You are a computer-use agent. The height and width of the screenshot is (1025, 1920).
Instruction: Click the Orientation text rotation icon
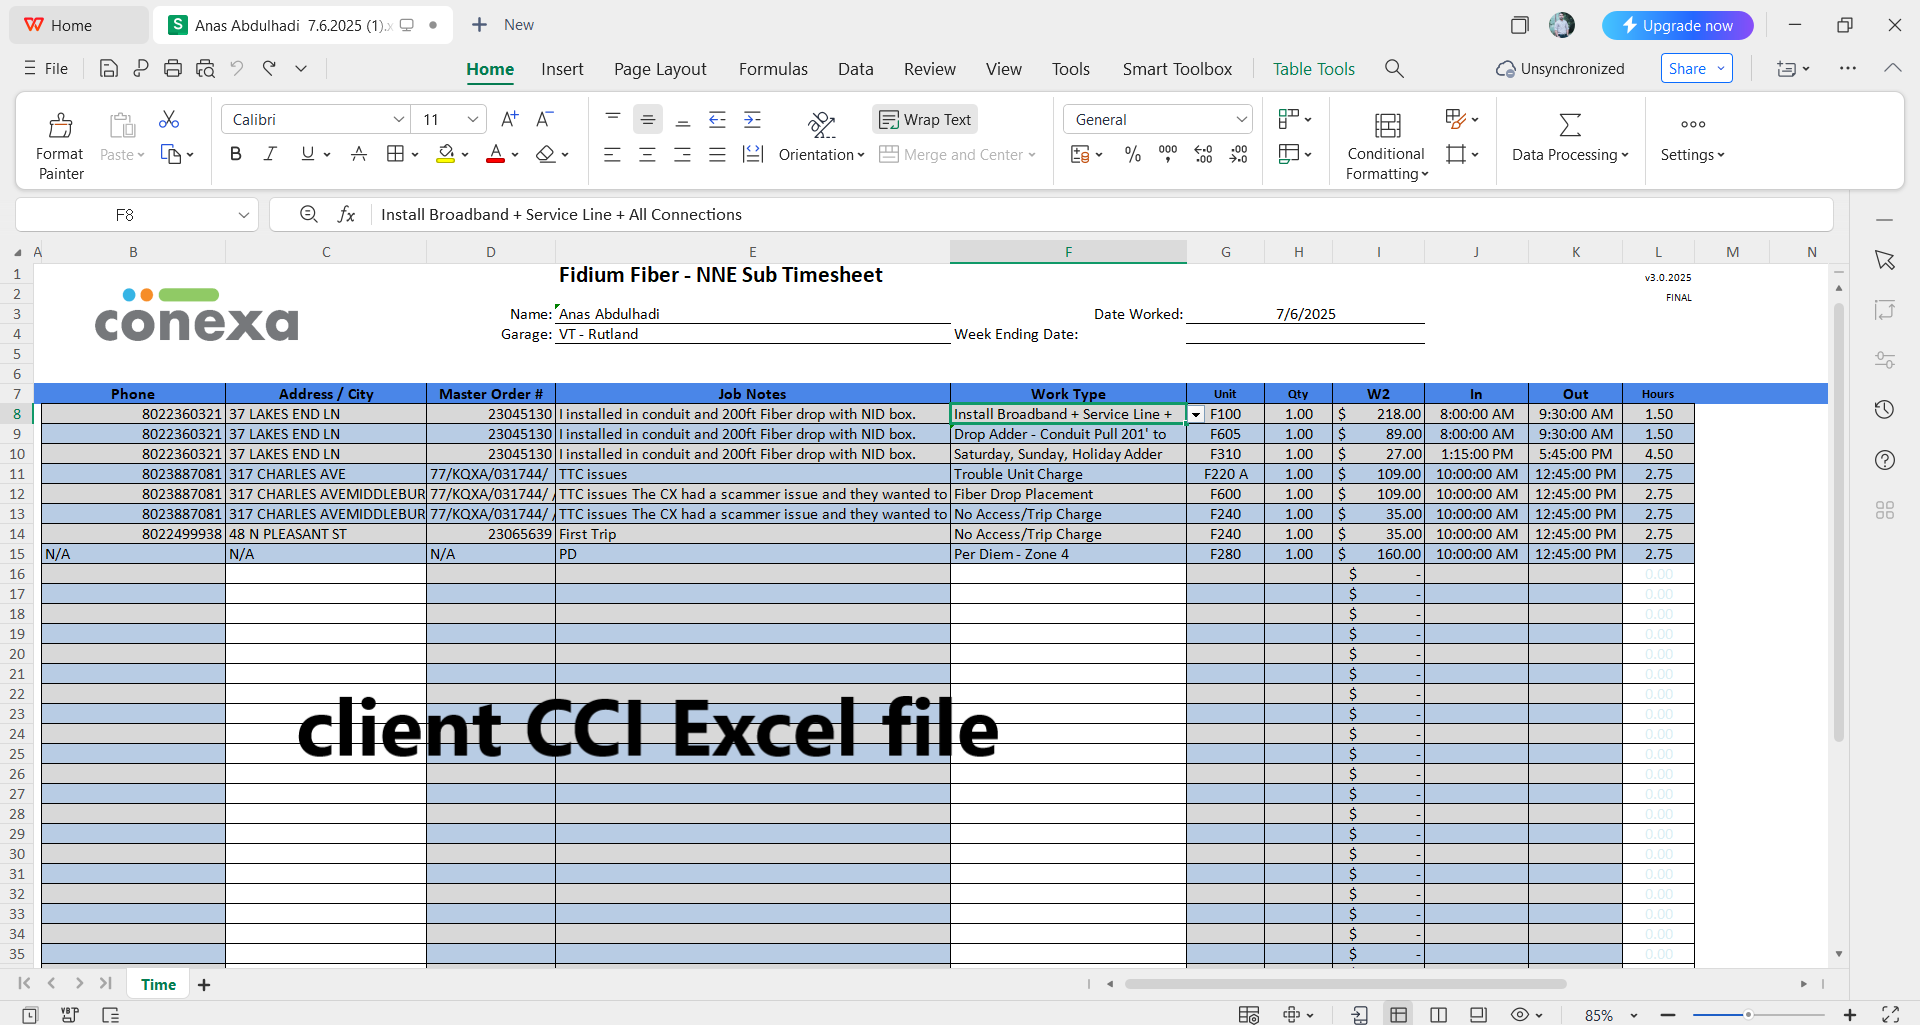click(821, 124)
